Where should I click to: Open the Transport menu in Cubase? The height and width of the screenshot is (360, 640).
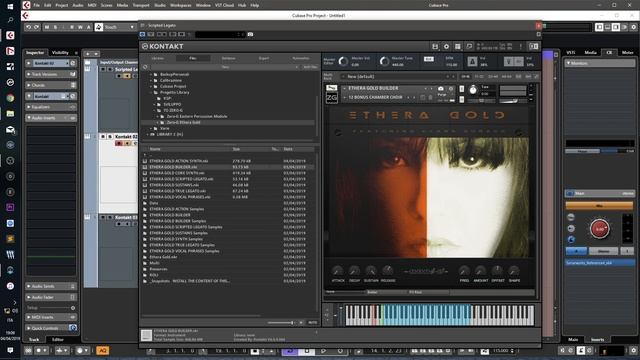[141, 5]
